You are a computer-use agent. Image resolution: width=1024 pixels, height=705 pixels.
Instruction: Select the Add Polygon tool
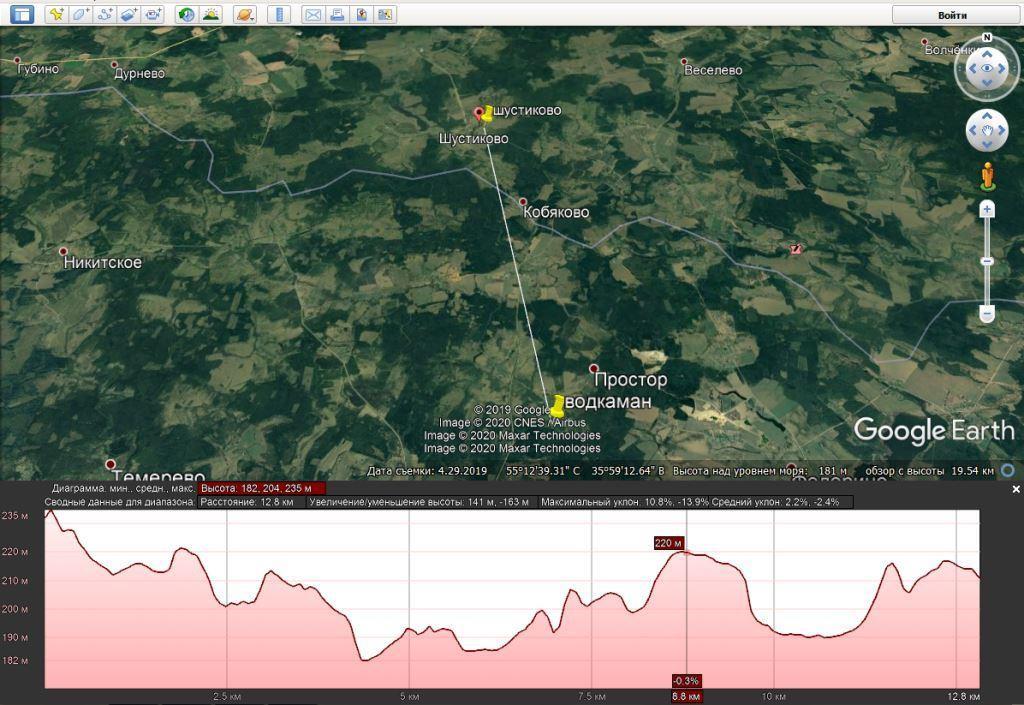[x=80, y=14]
